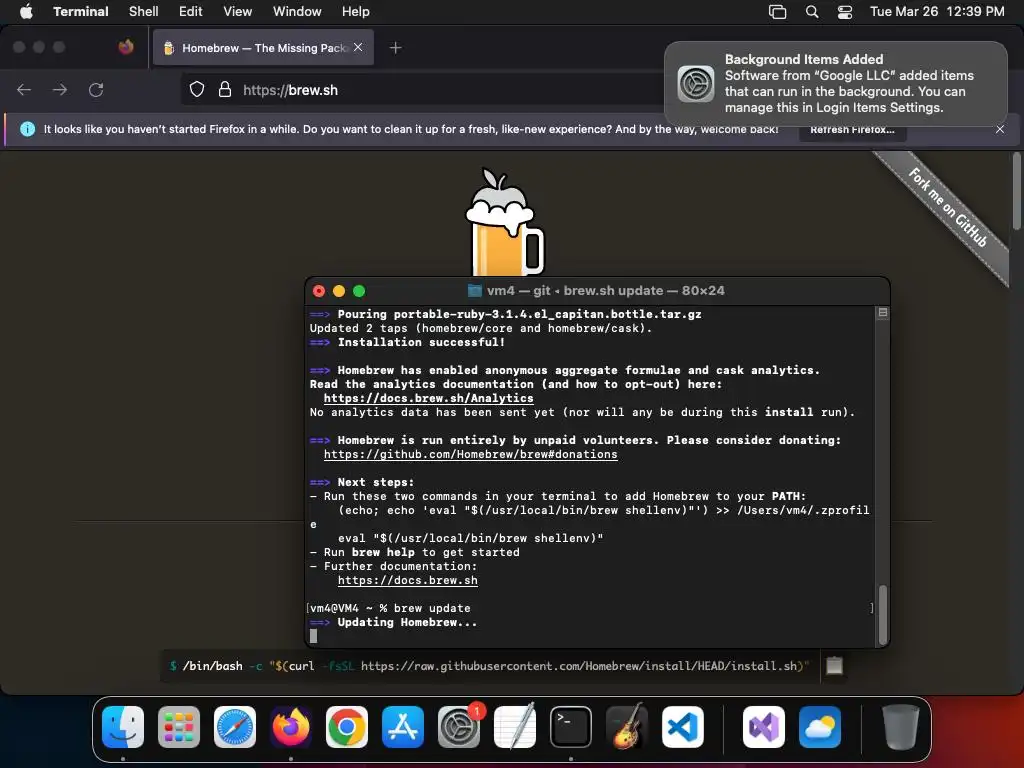The image size is (1024, 768).
Task: Open the purple Visual Studio dock icon
Action: coord(764,727)
